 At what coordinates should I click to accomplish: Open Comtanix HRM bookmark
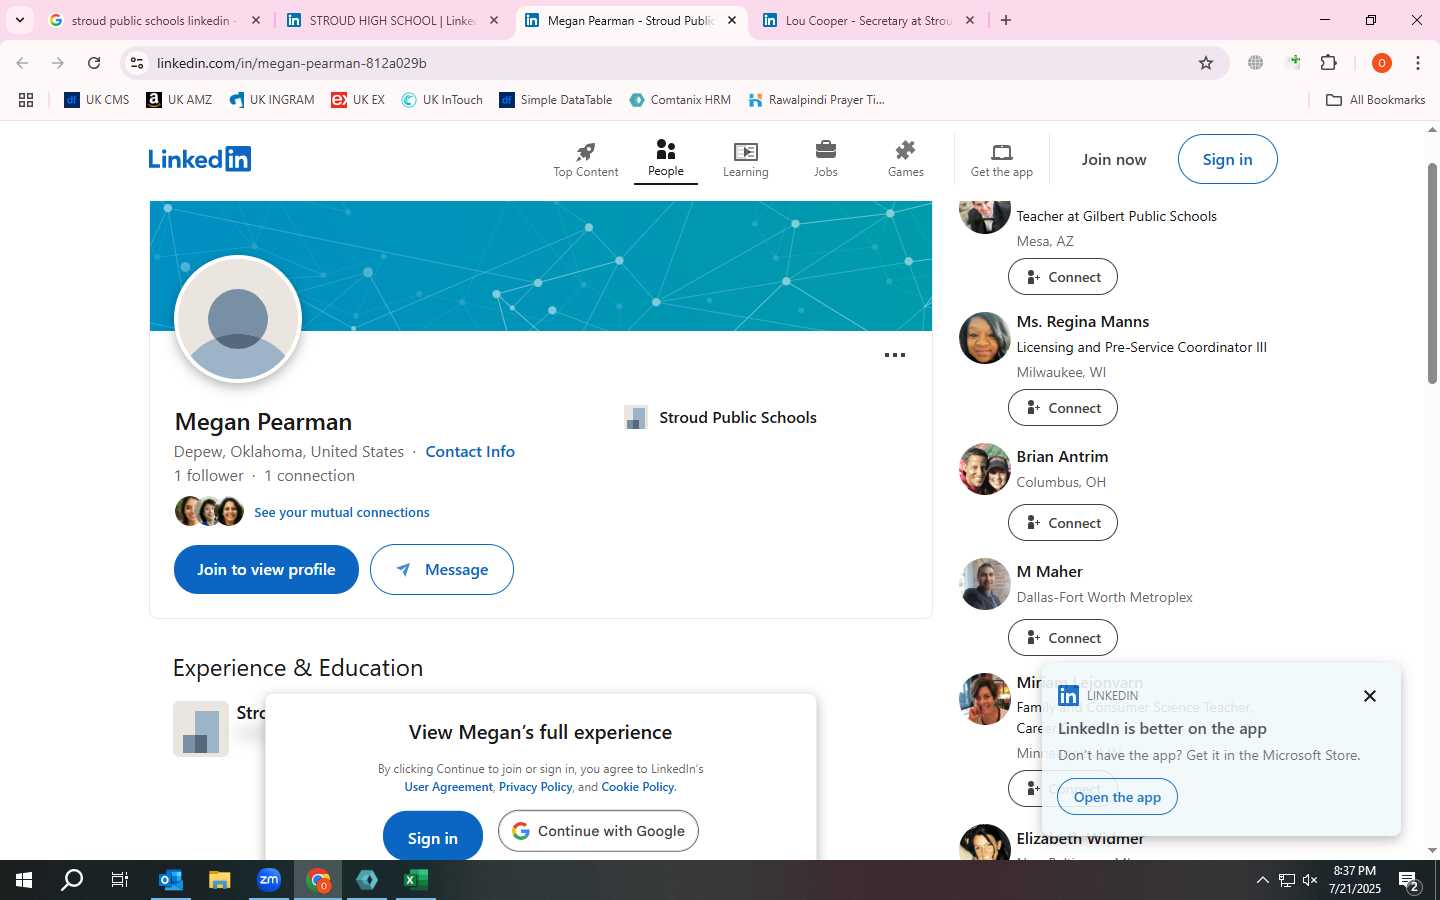coord(680,100)
